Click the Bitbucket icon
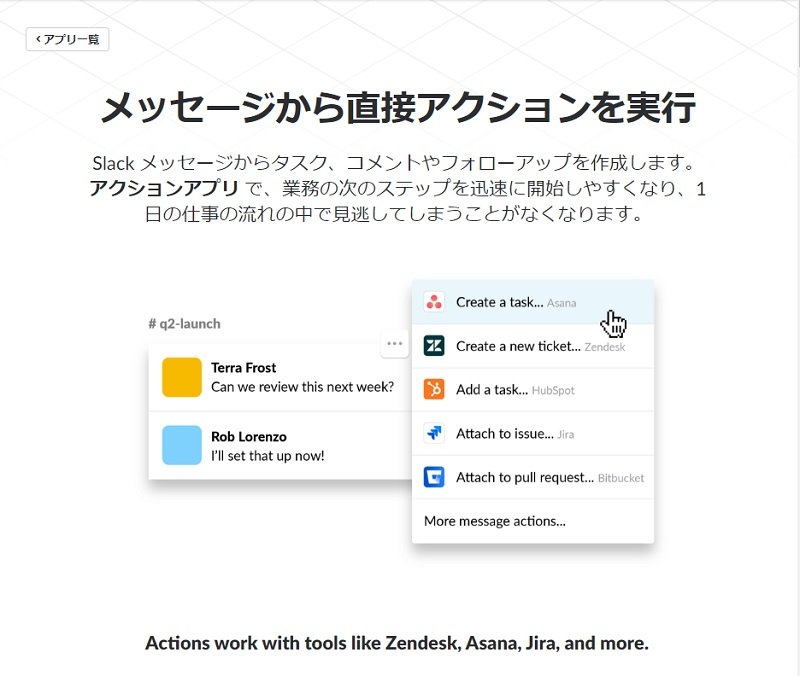Viewport: 800px width, 676px height. [x=434, y=478]
